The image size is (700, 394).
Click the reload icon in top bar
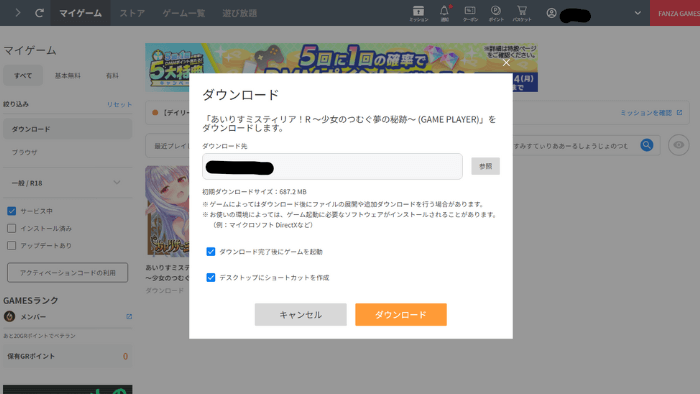39,13
